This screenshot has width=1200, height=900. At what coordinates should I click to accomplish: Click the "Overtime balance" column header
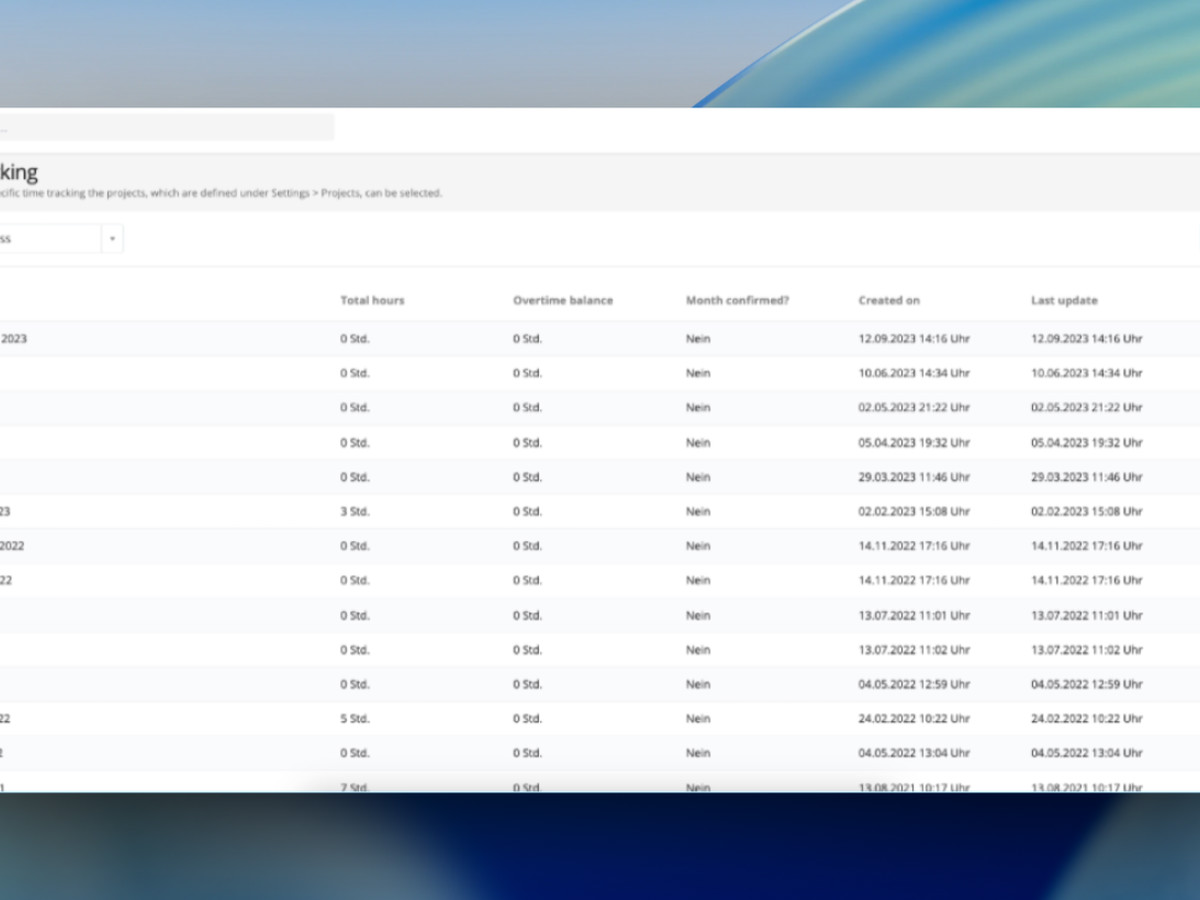pyautogui.click(x=563, y=300)
